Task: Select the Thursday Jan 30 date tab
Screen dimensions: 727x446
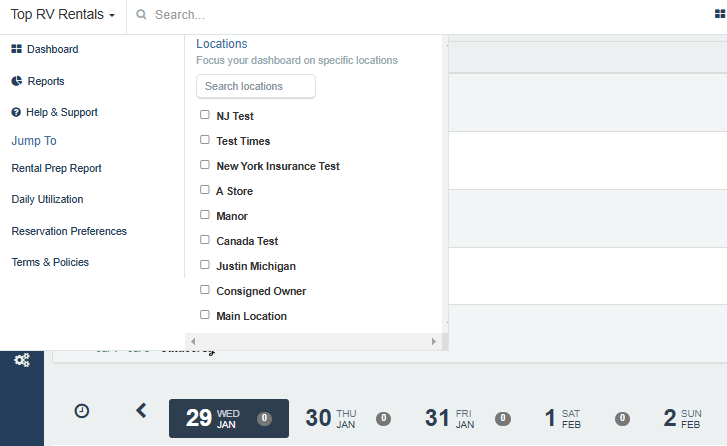Action: [x=331, y=418]
